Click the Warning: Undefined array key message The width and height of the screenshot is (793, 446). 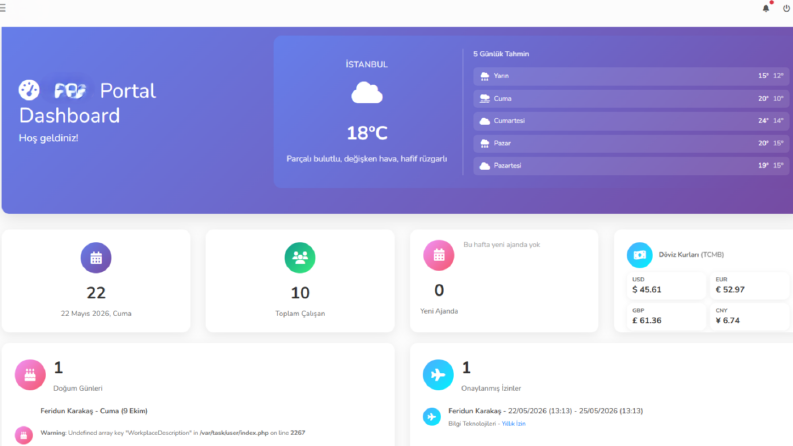(173, 433)
